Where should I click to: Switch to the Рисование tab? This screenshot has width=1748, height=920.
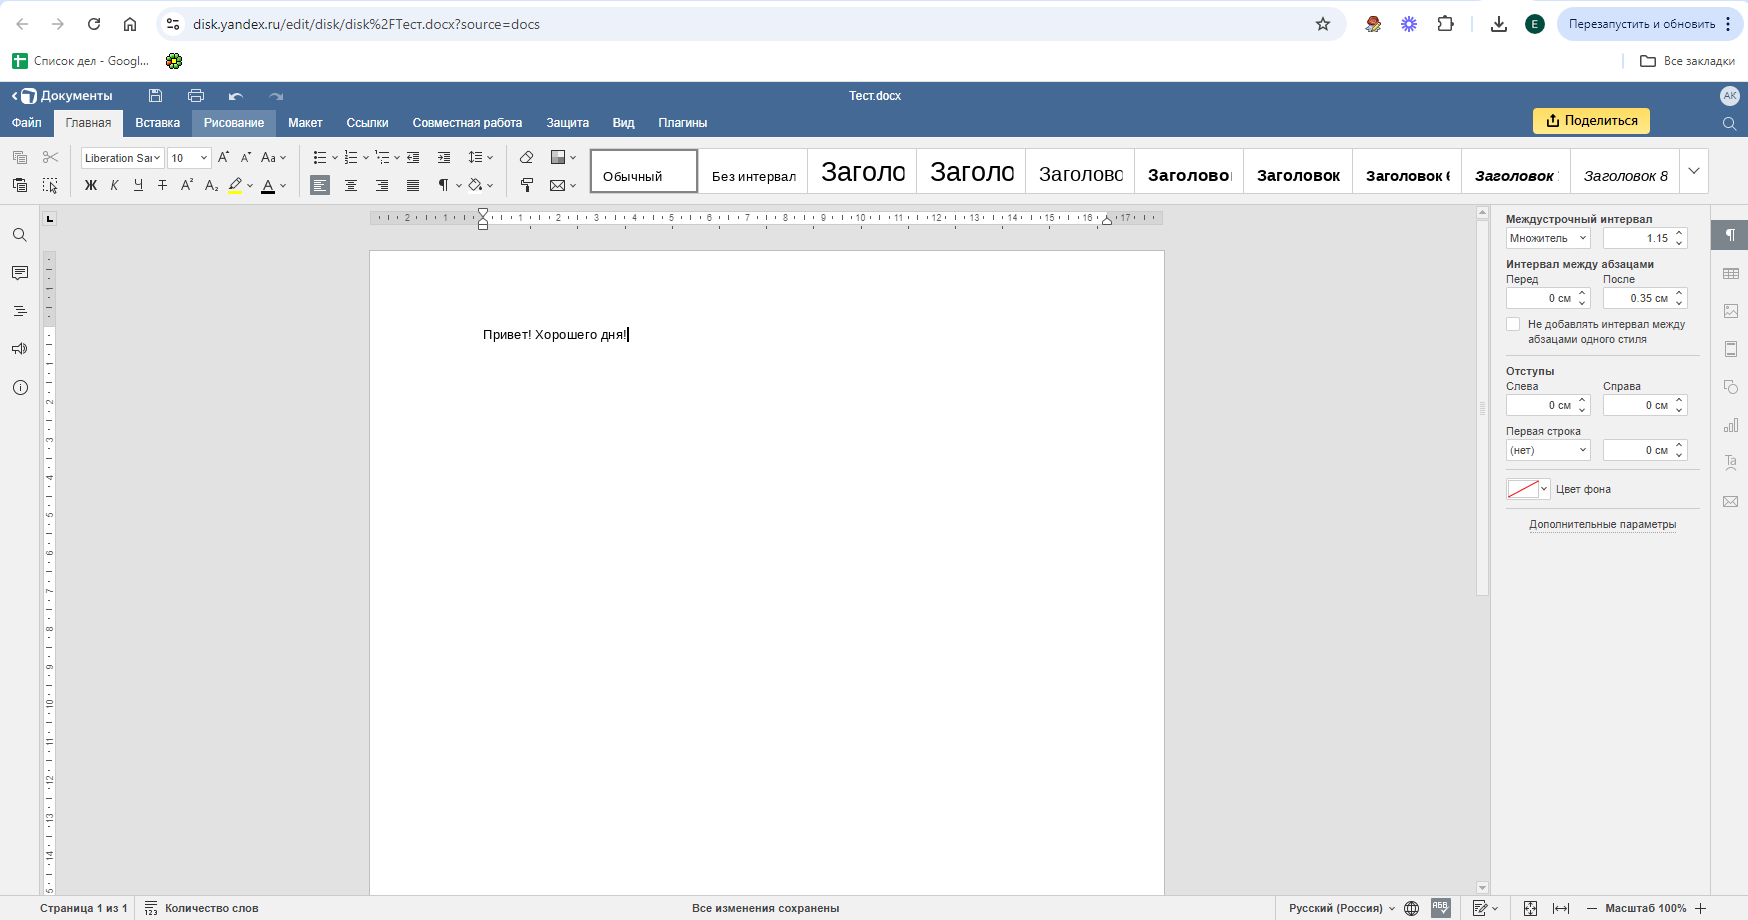[x=234, y=123]
